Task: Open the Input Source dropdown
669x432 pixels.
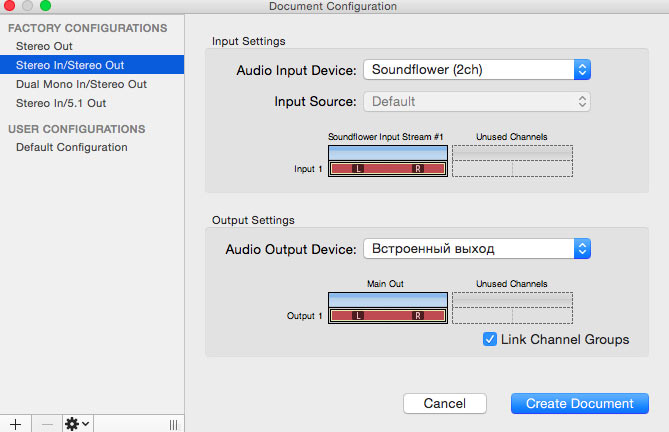Action: [477, 101]
